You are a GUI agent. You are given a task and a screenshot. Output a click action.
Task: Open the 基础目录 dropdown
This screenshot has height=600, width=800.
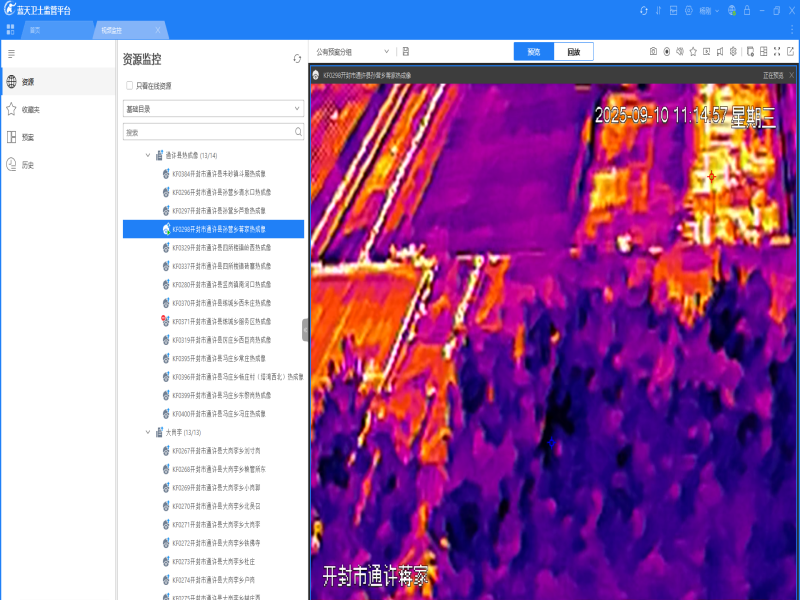[x=213, y=108]
